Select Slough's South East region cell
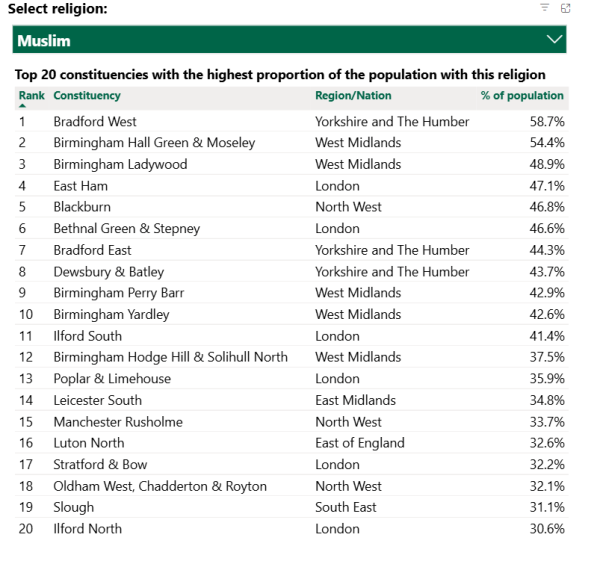This screenshot has height=561, width=600. 346,507
